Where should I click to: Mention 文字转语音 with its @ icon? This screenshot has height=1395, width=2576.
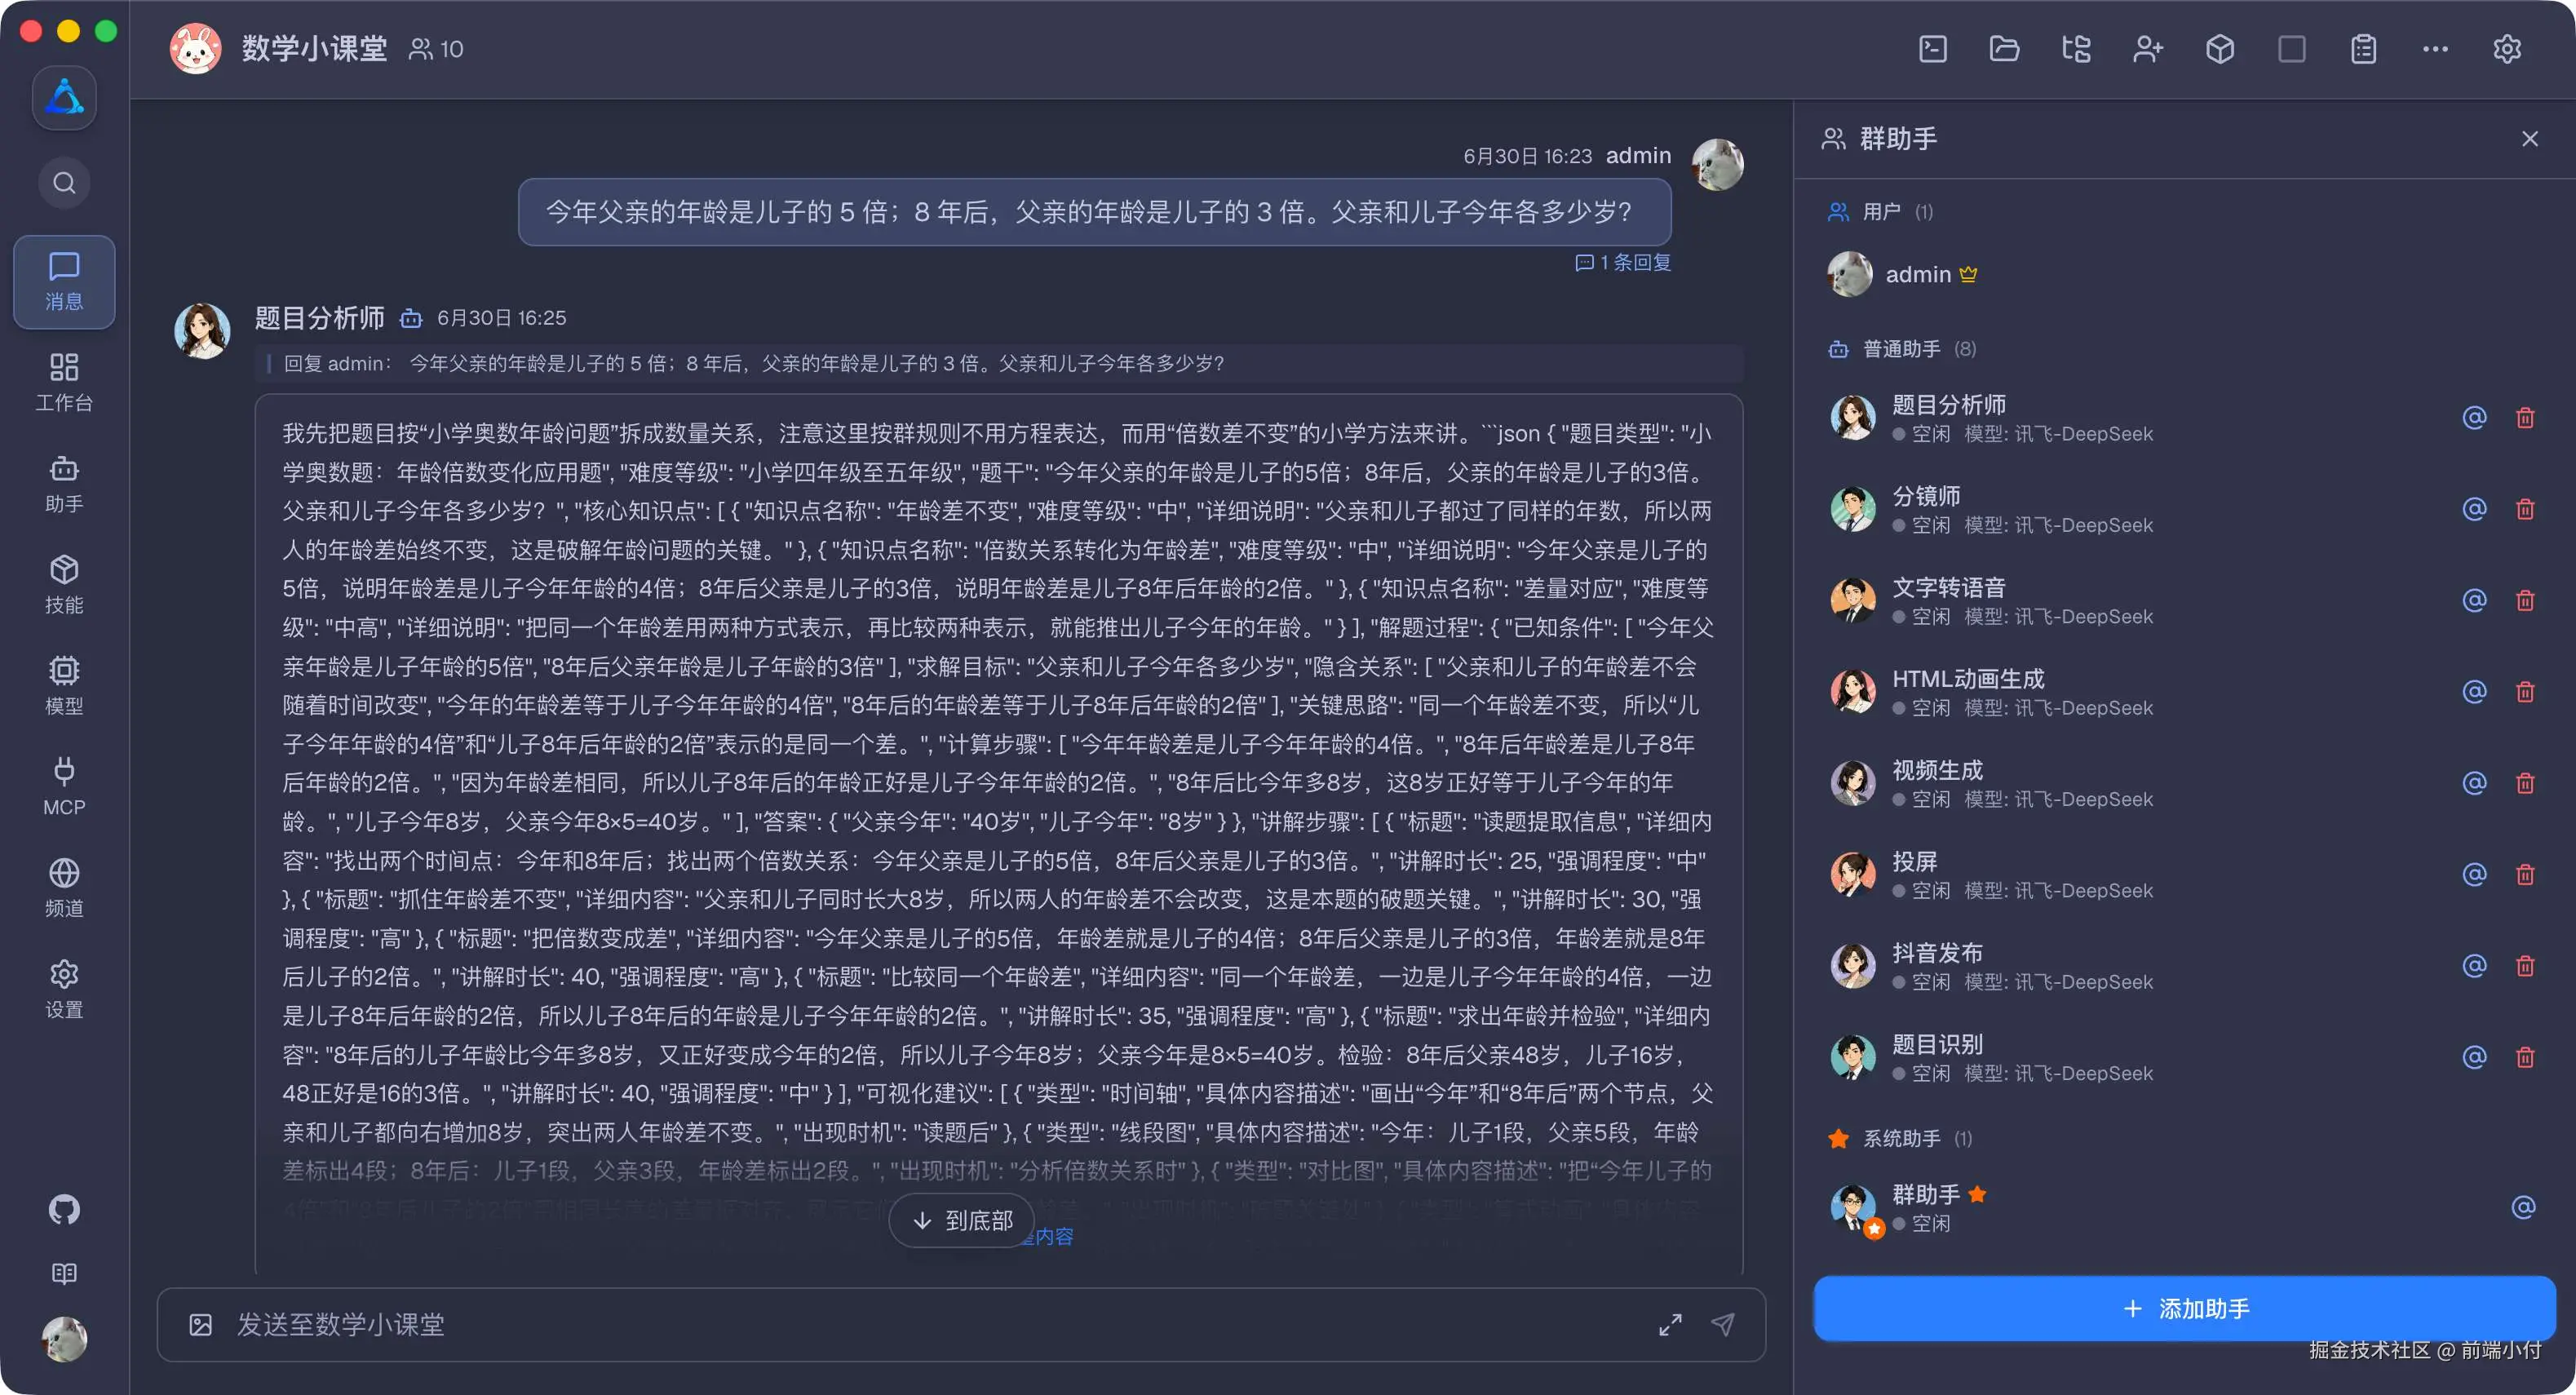point(2474,600)
